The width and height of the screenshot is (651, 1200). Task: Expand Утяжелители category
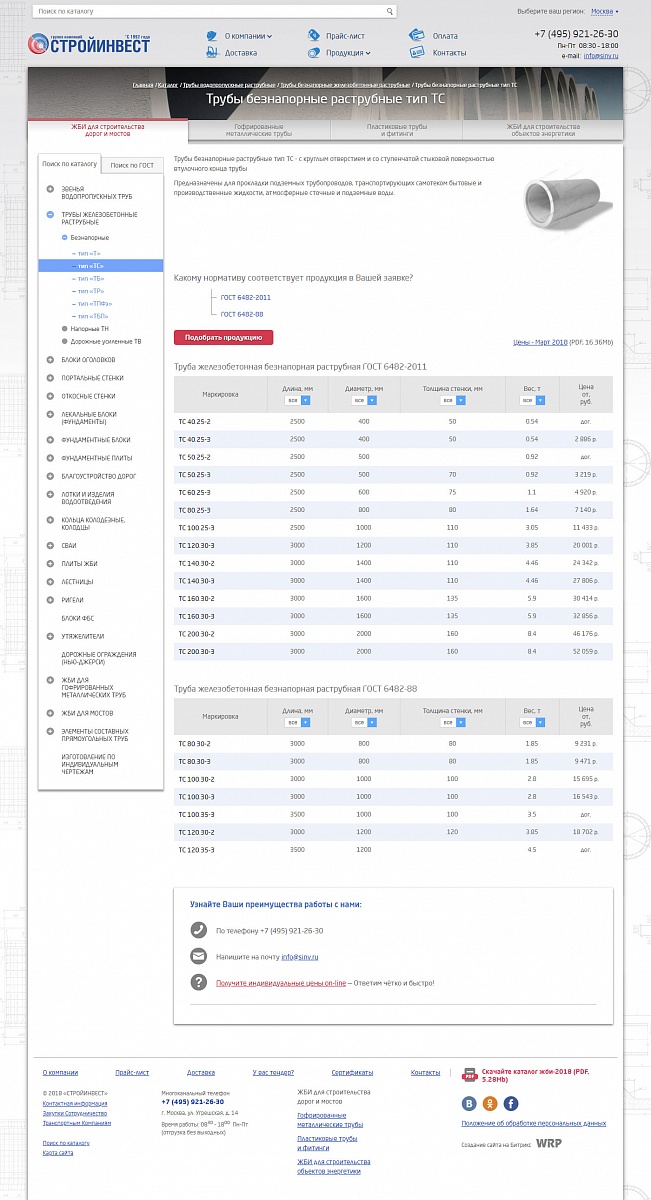click(x=50, y=636)
